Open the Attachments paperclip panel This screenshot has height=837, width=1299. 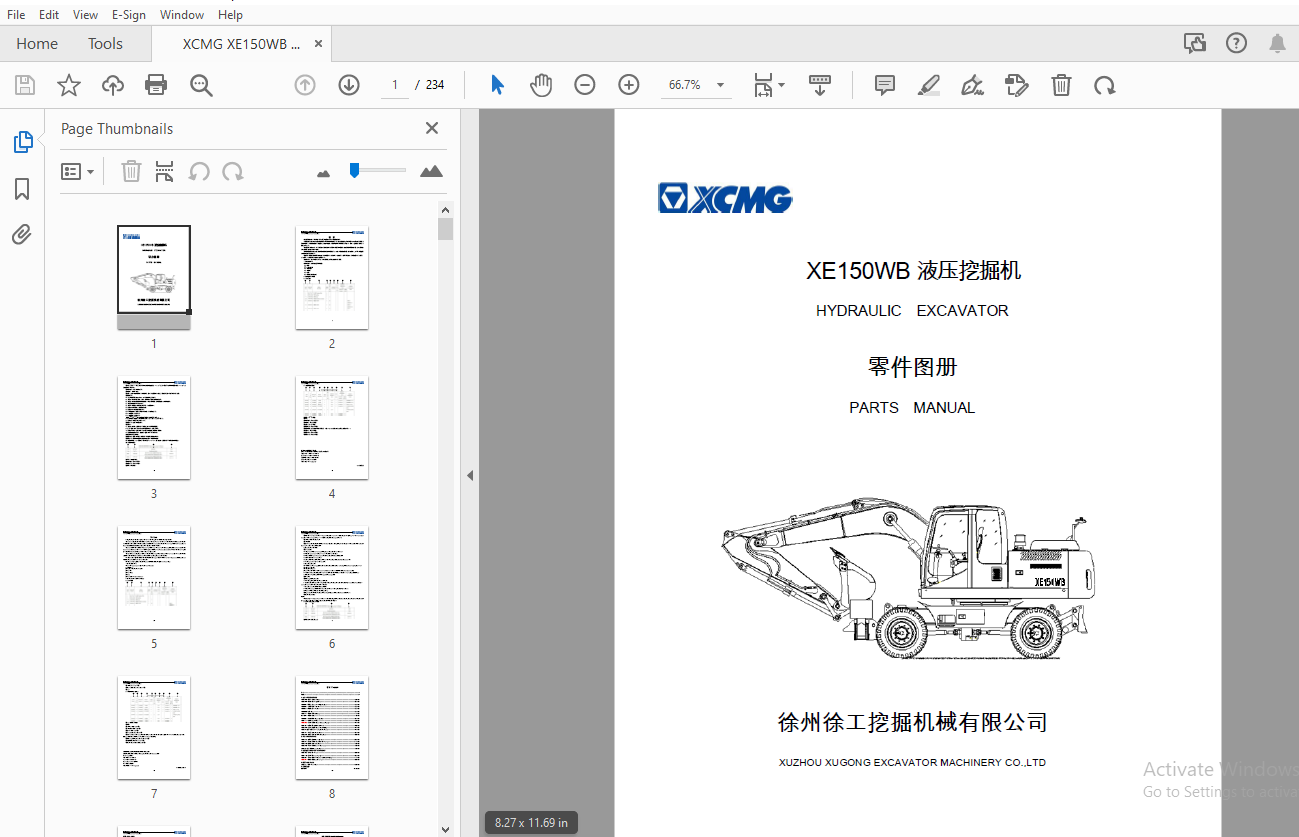click(22, 235)
